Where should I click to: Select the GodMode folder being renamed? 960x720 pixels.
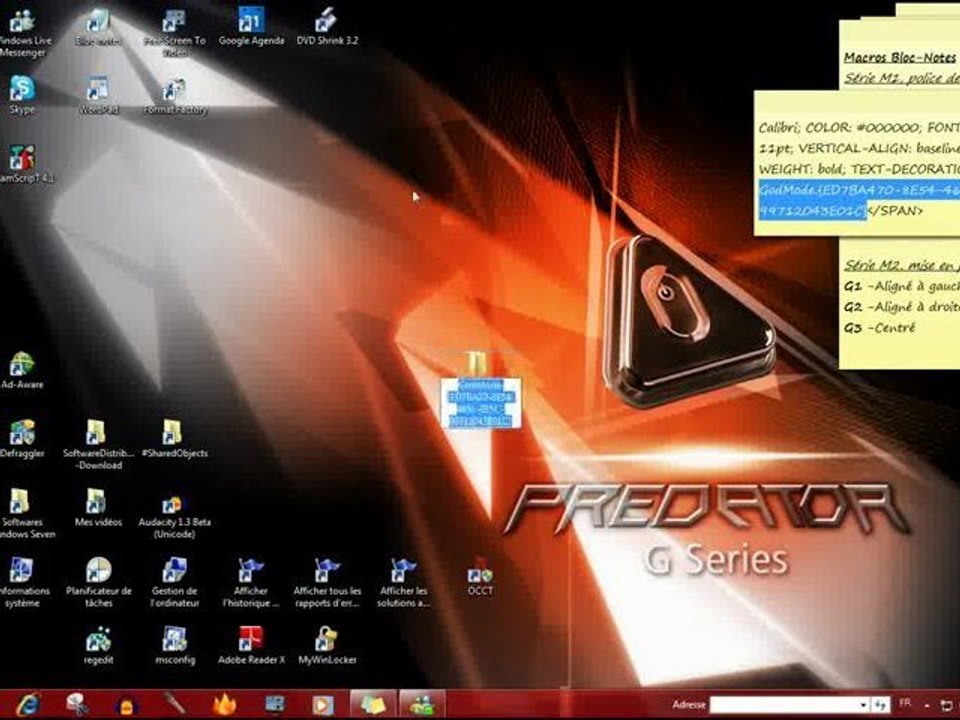[x=476, y=364]
